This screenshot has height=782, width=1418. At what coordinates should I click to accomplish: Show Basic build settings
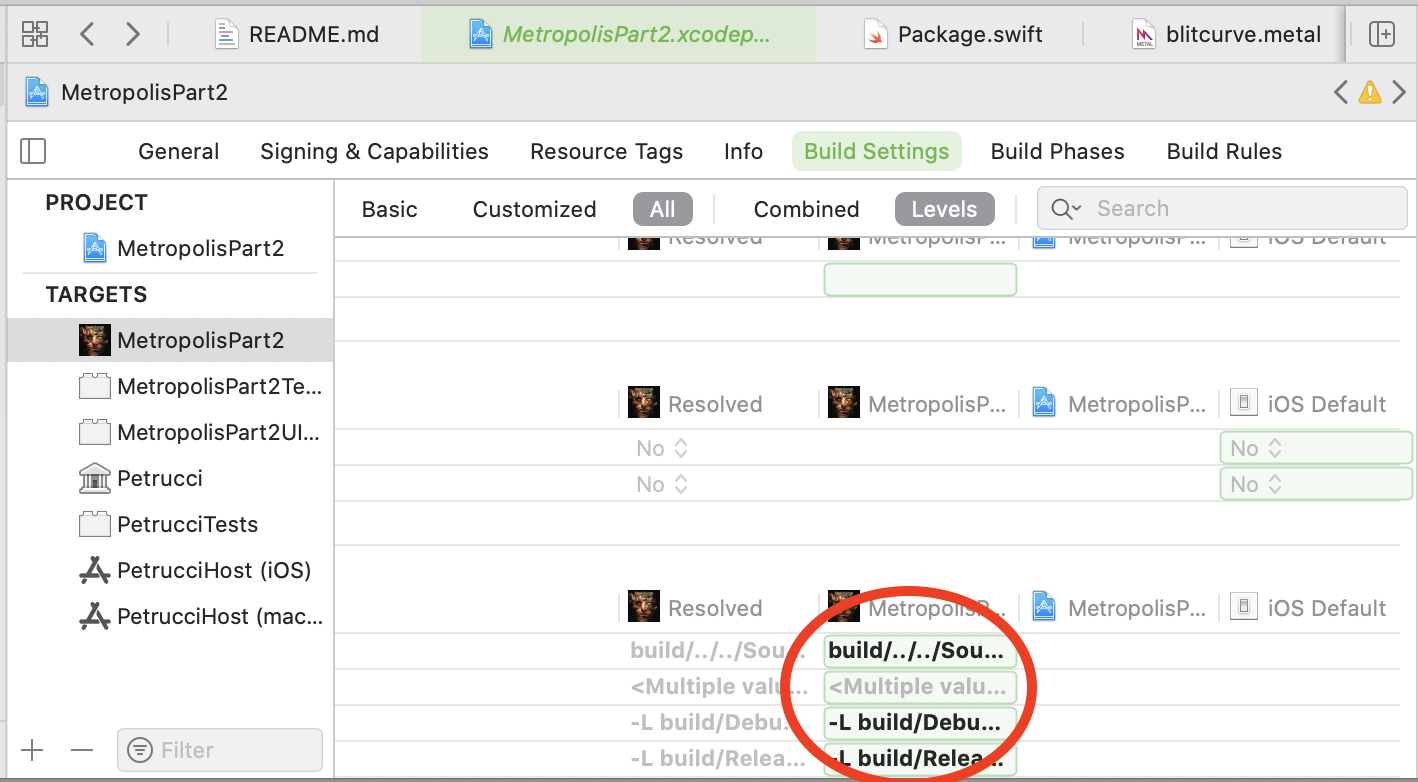tap(389, 209)
